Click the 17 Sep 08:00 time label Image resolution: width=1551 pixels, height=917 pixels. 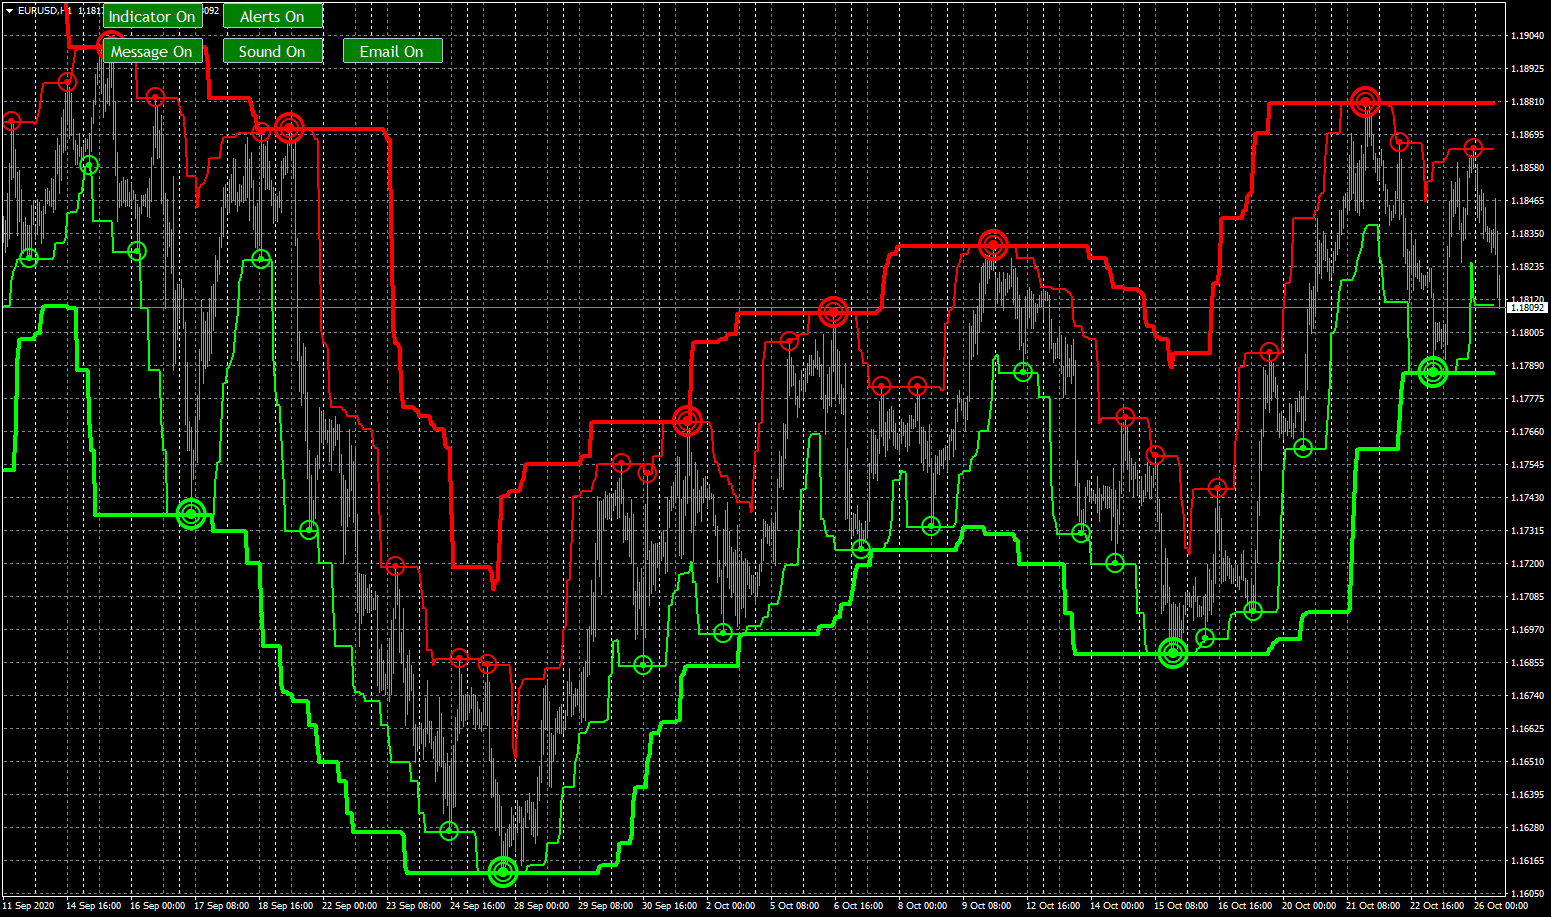[221, 906]
